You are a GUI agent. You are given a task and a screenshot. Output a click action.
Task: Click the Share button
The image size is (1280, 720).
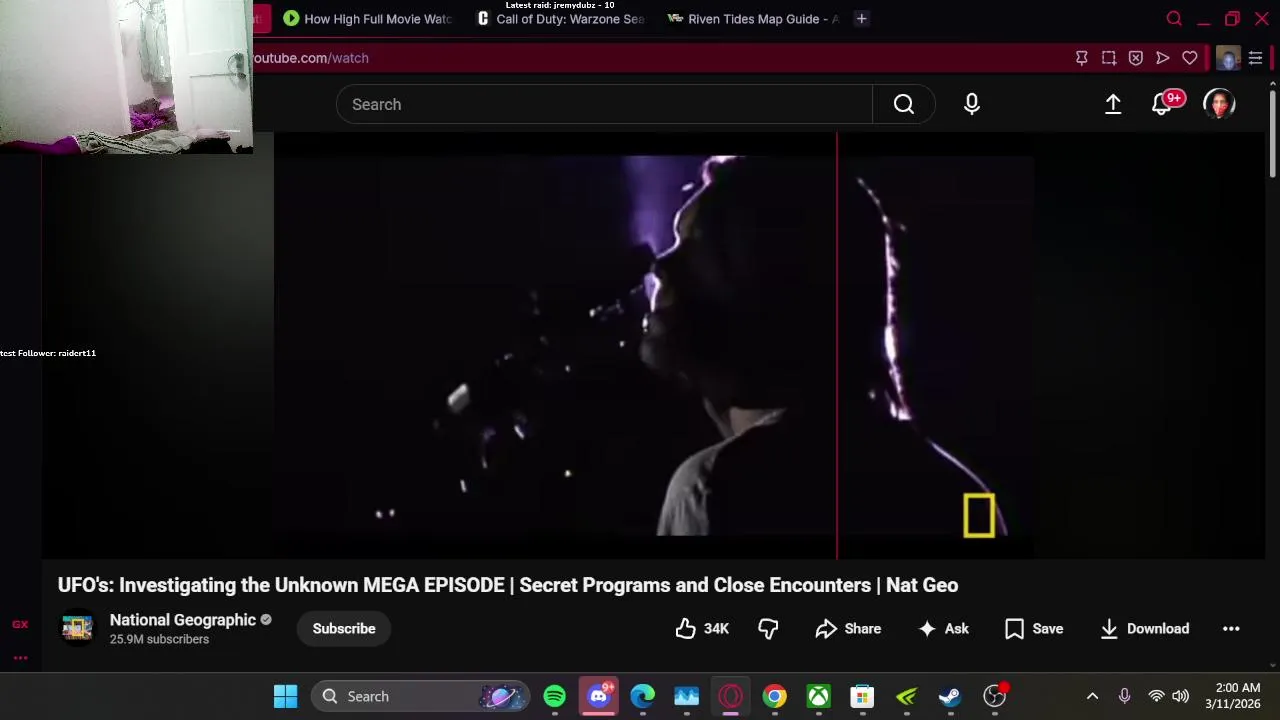pyautogui.click(x=848, y=629)
